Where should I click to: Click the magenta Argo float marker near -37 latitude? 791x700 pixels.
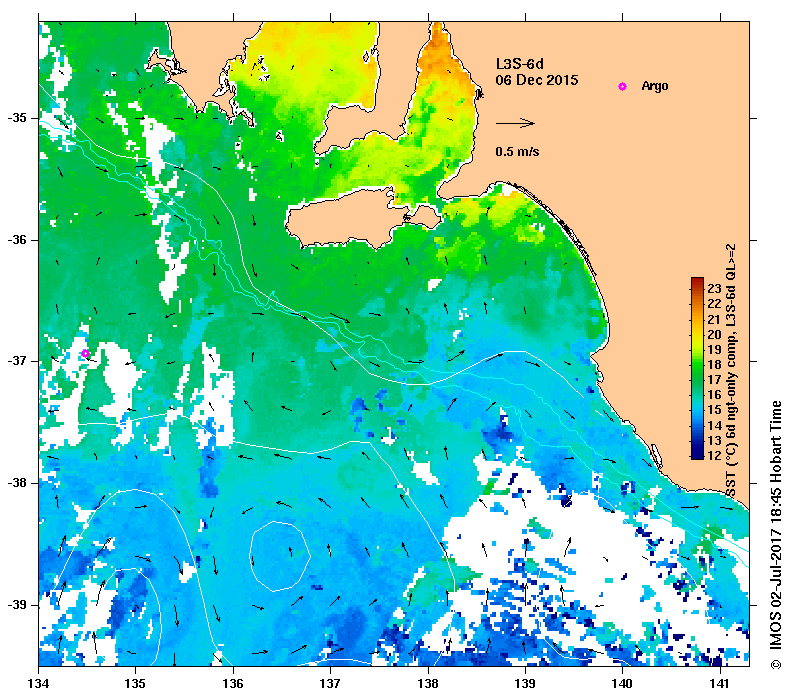tap(85, 354)
